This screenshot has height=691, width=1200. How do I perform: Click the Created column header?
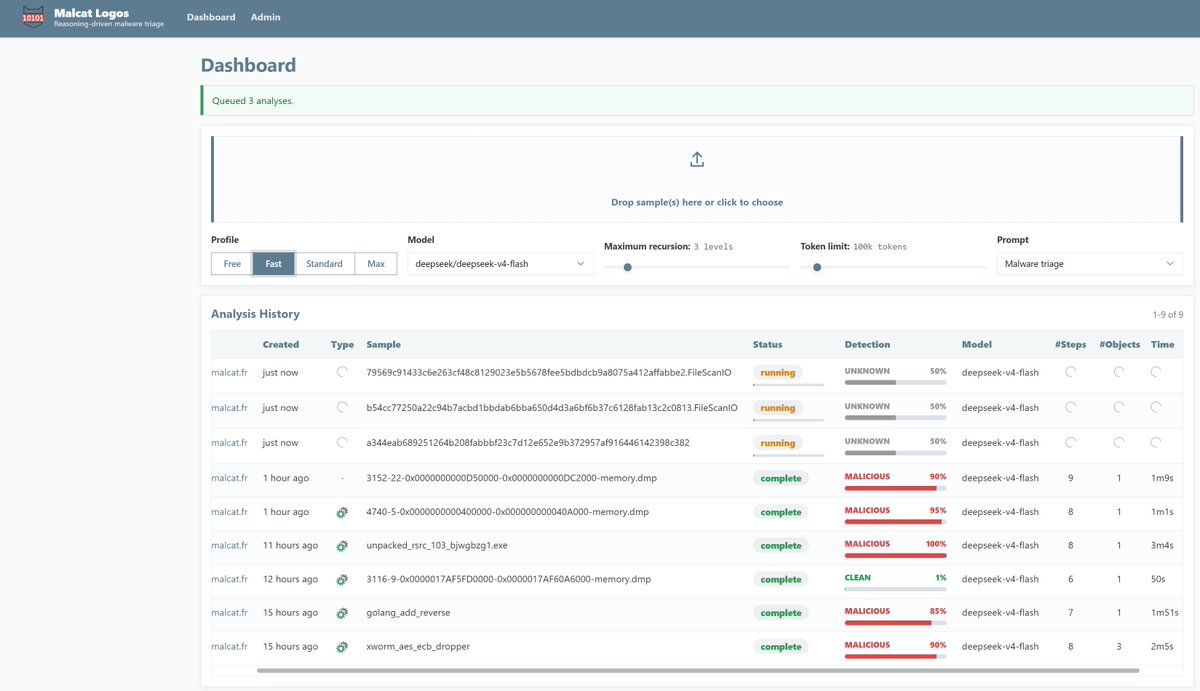(281, 344)
